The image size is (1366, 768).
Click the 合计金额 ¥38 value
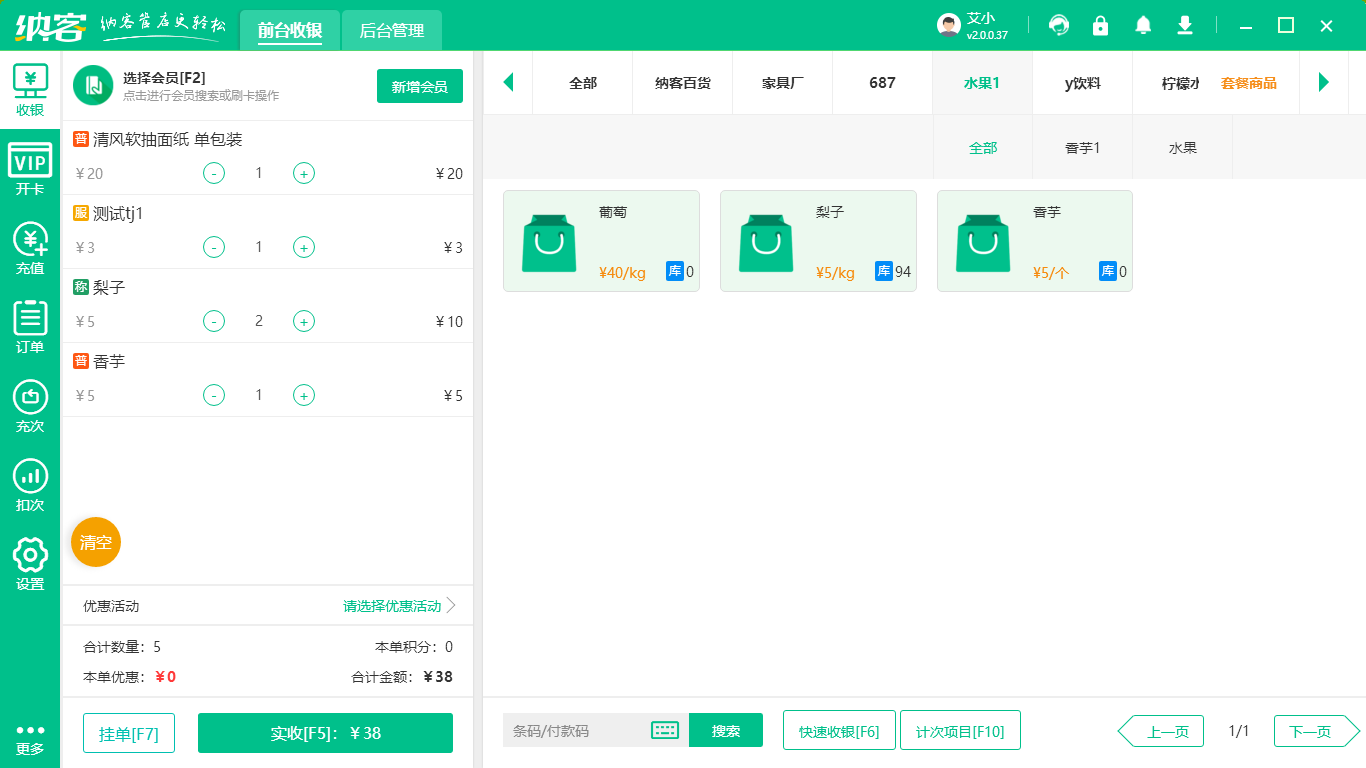[438, 677]
